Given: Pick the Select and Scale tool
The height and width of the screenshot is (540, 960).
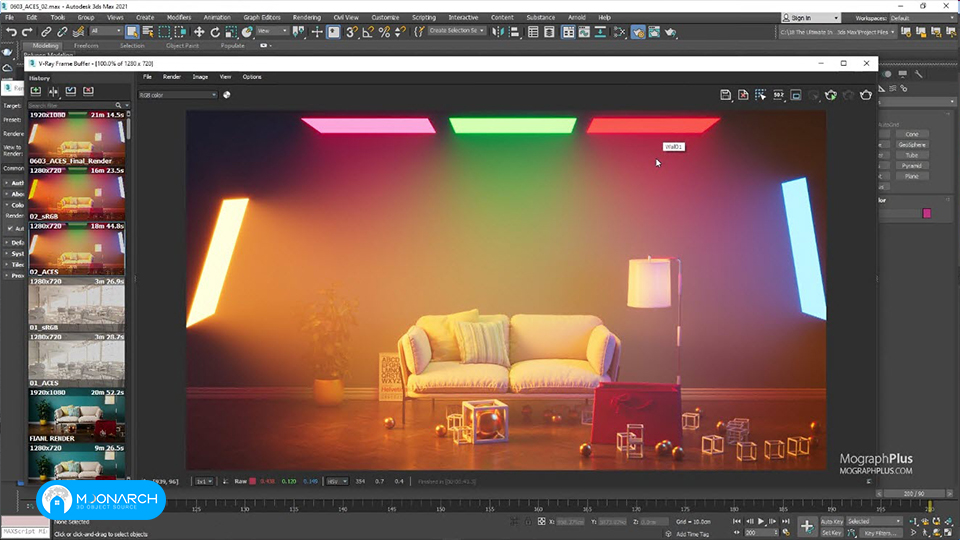Looking at the screenshot, I should click(x=231, y=32).
